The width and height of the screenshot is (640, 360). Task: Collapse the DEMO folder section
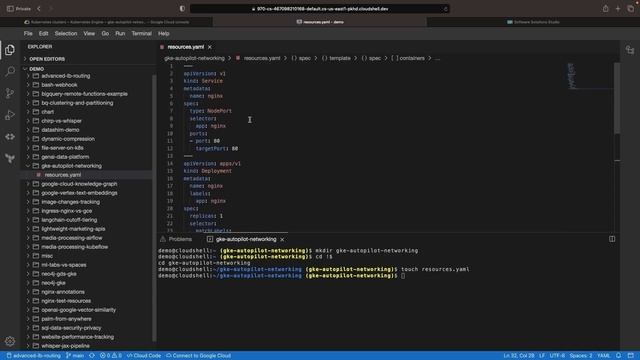pos(36,69)
